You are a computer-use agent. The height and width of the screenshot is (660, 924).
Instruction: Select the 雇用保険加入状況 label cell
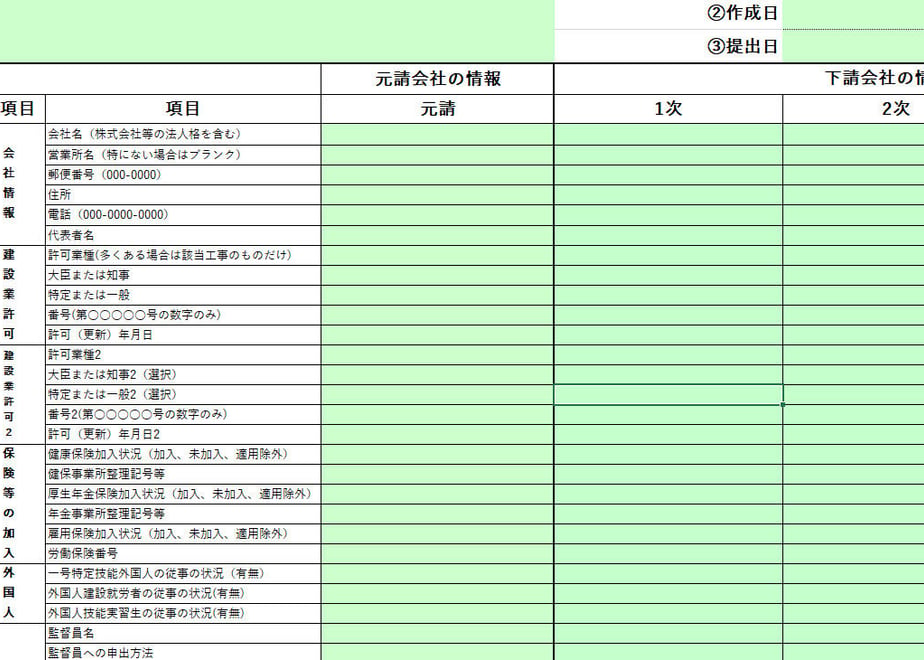tap(183, 534)
